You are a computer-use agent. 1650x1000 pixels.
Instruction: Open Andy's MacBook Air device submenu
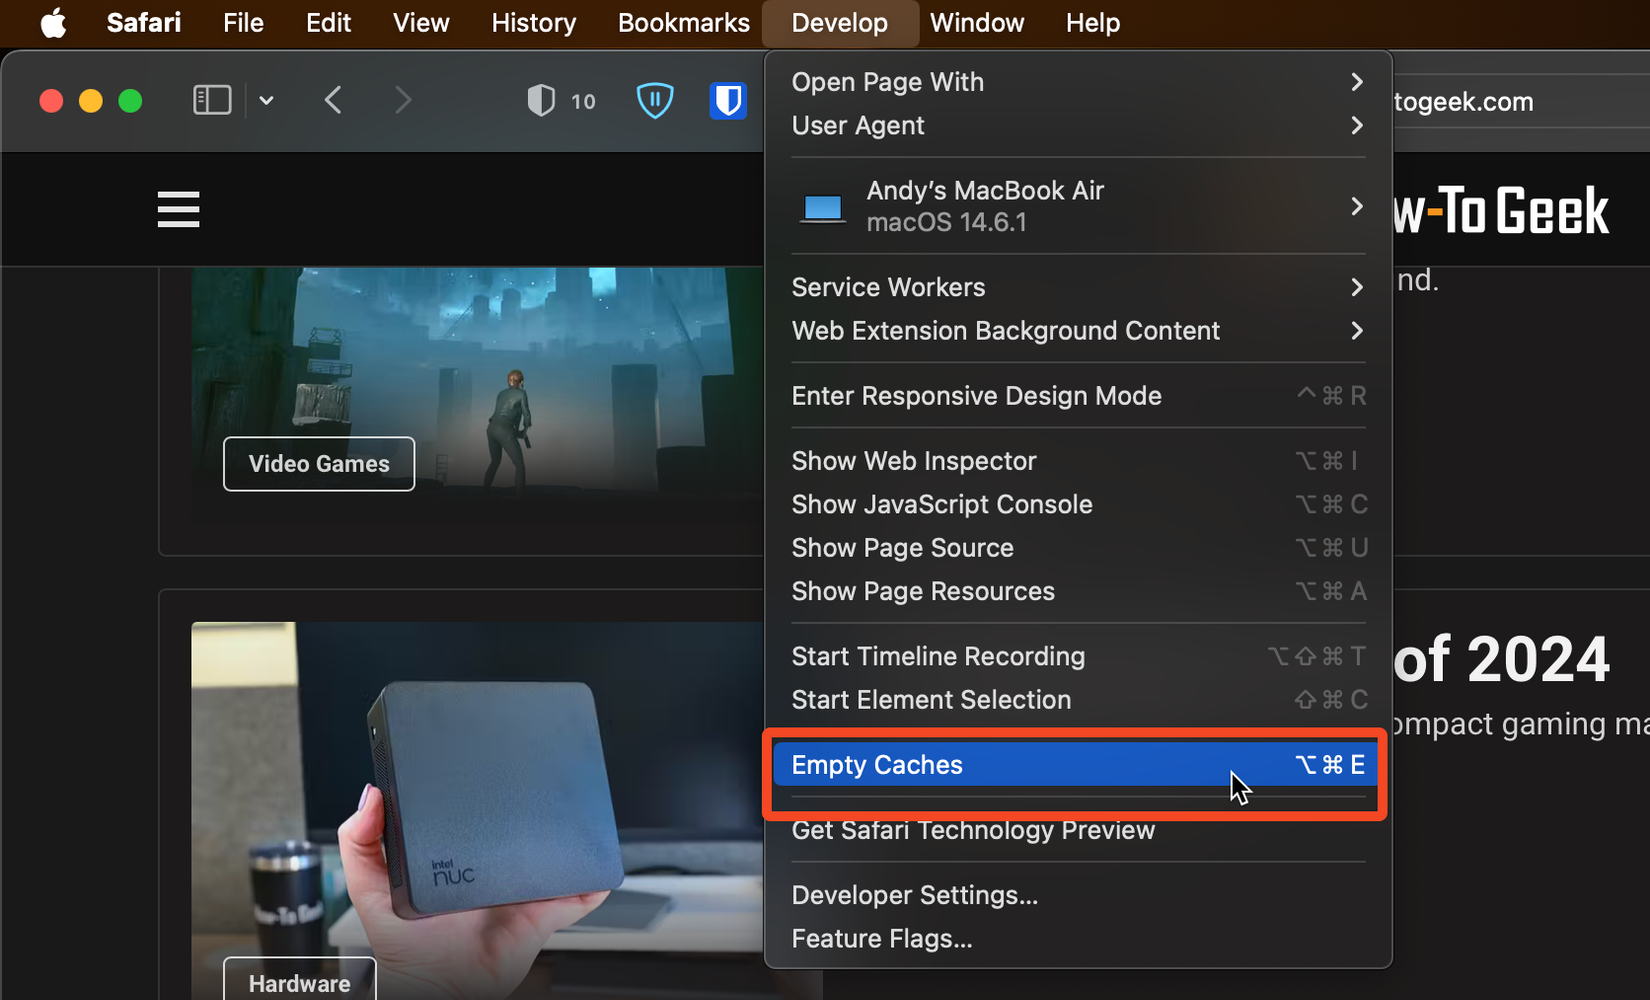pos(1078,206)
